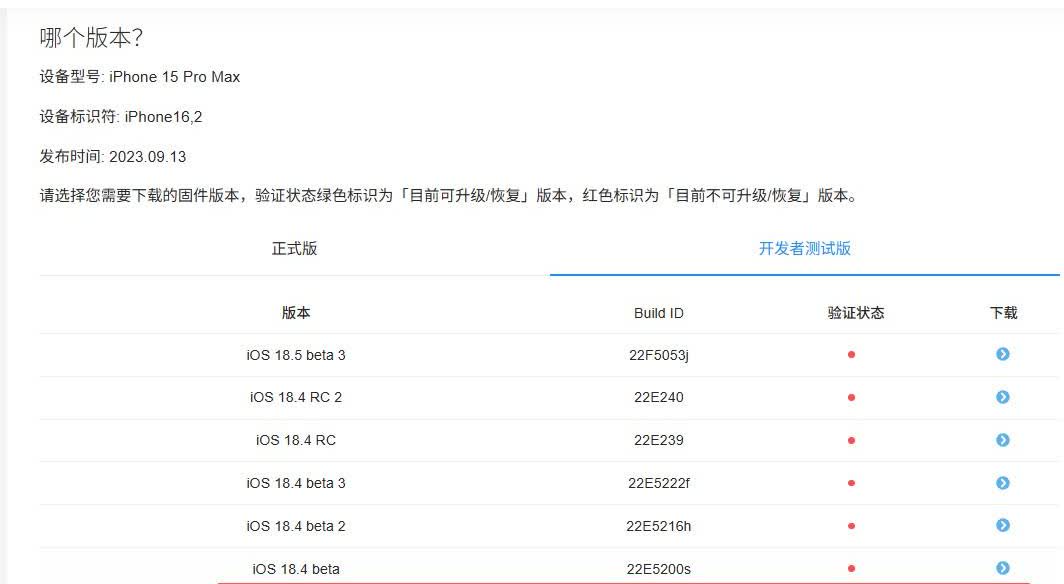Download iOS 18.4 beta 2 firmware
1064x584 pixels.
tap(1002, 526)
